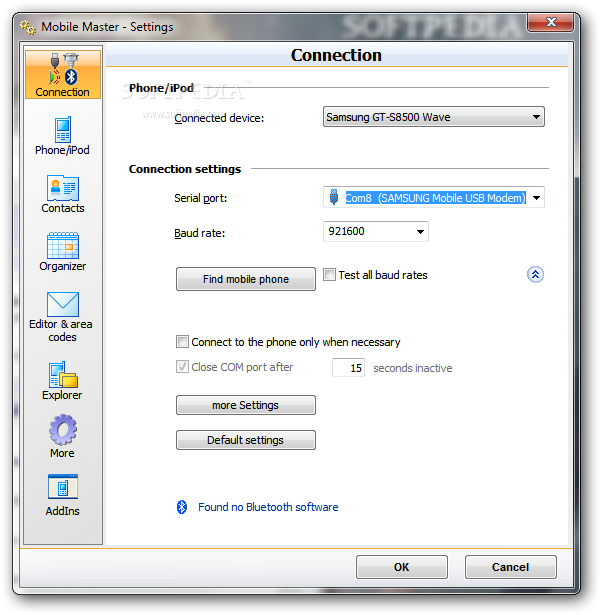Click the Cancel button
The height and width of the screenshot is (615, 601).
pyautogui.click(x=510, y=567)
